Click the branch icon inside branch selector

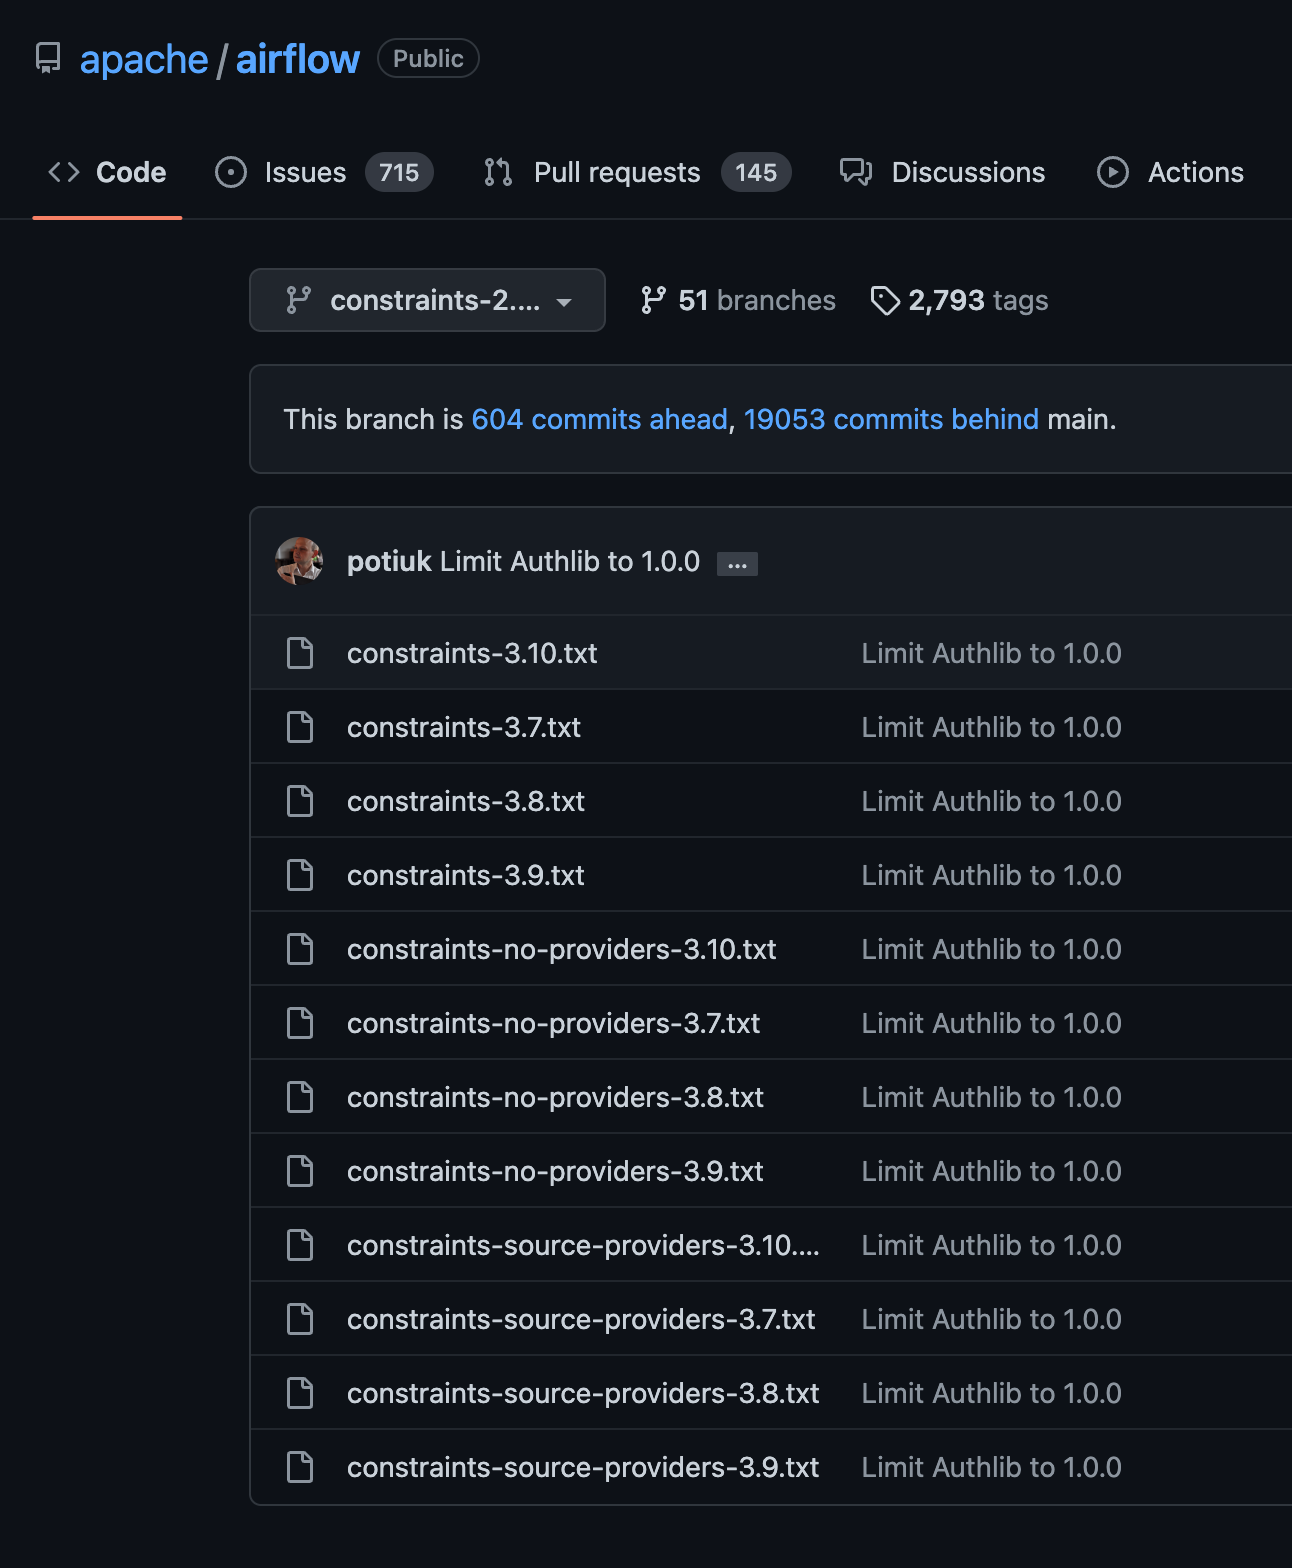[298, 300]
